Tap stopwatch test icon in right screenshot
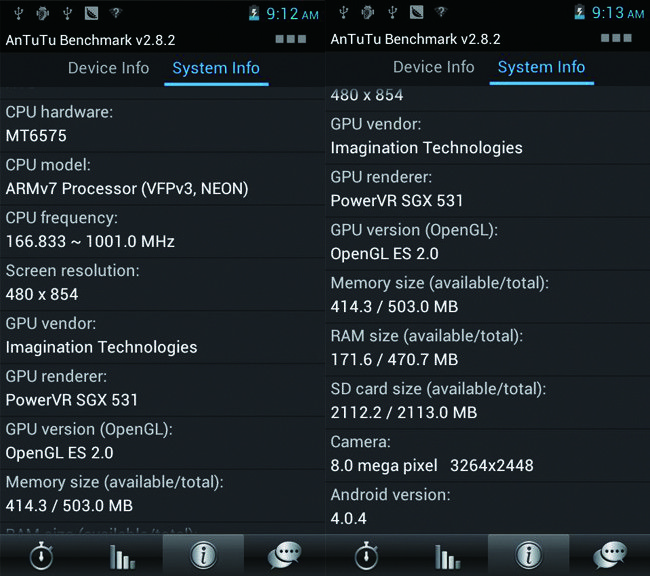This screenshot has height=576, width=650. 366,555
